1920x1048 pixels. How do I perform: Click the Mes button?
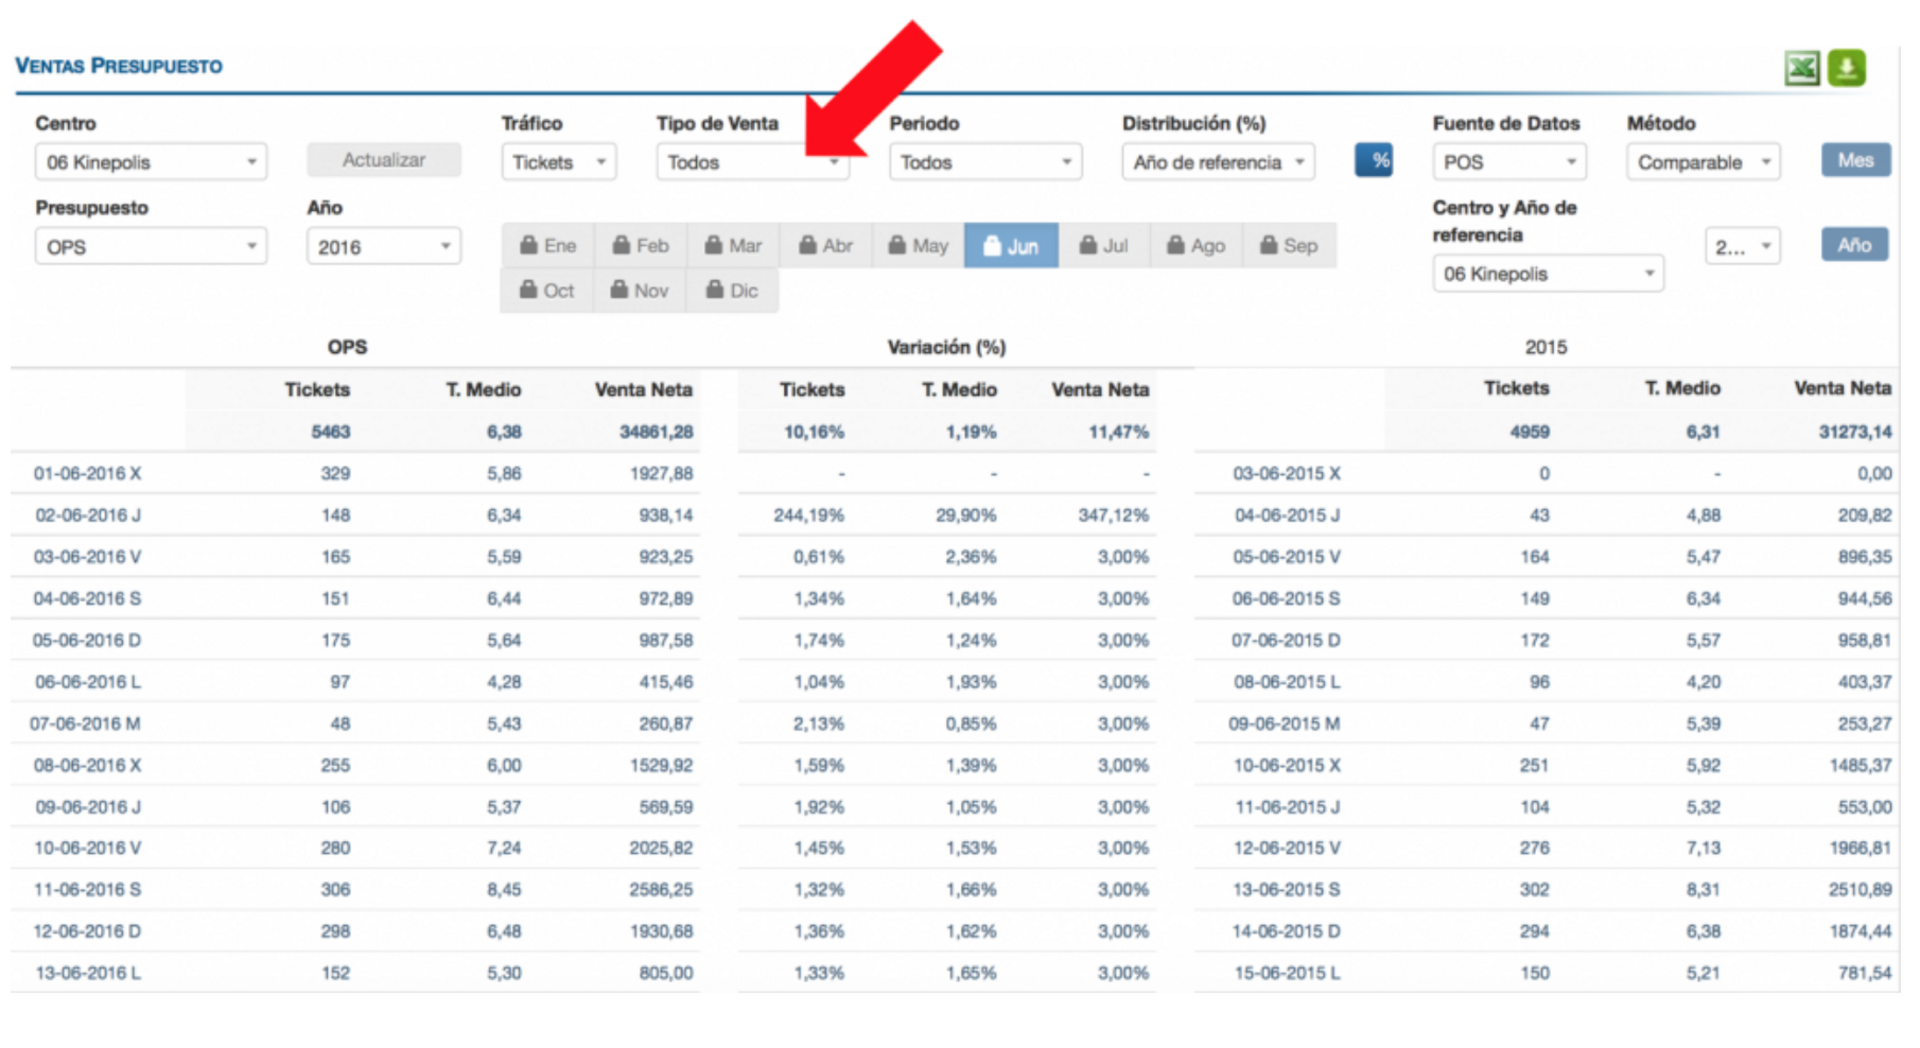(1855, 161)
